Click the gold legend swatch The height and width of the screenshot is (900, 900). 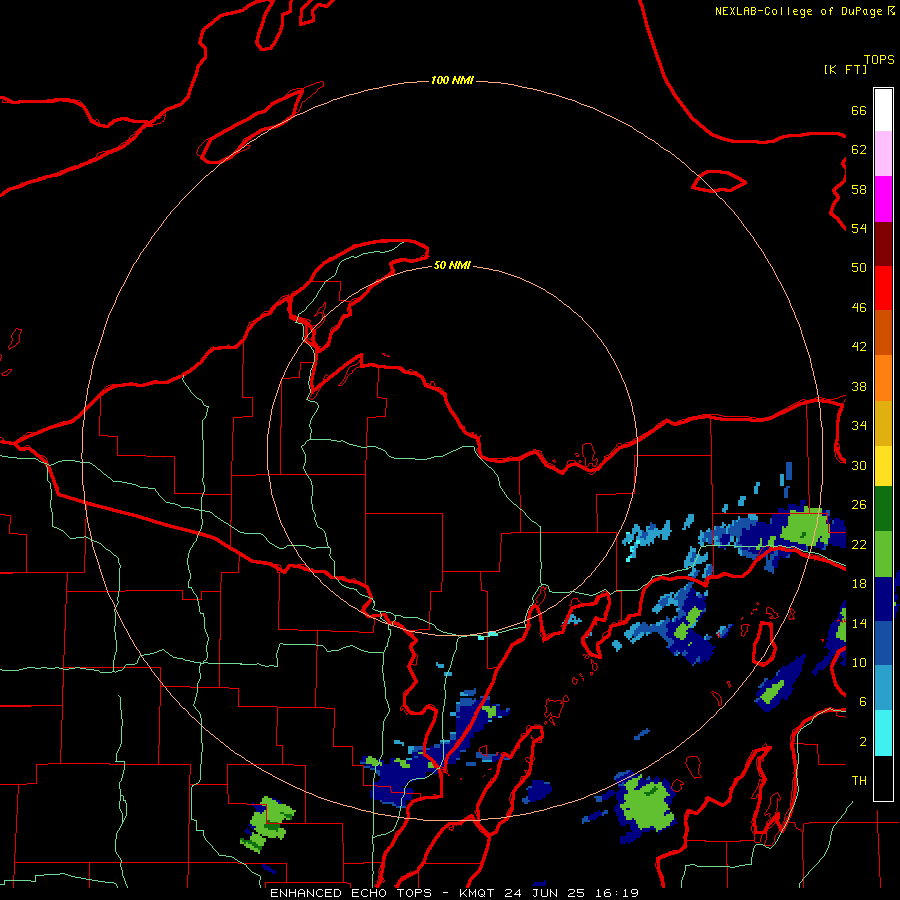pyautogui.click(x=883, y=423)
